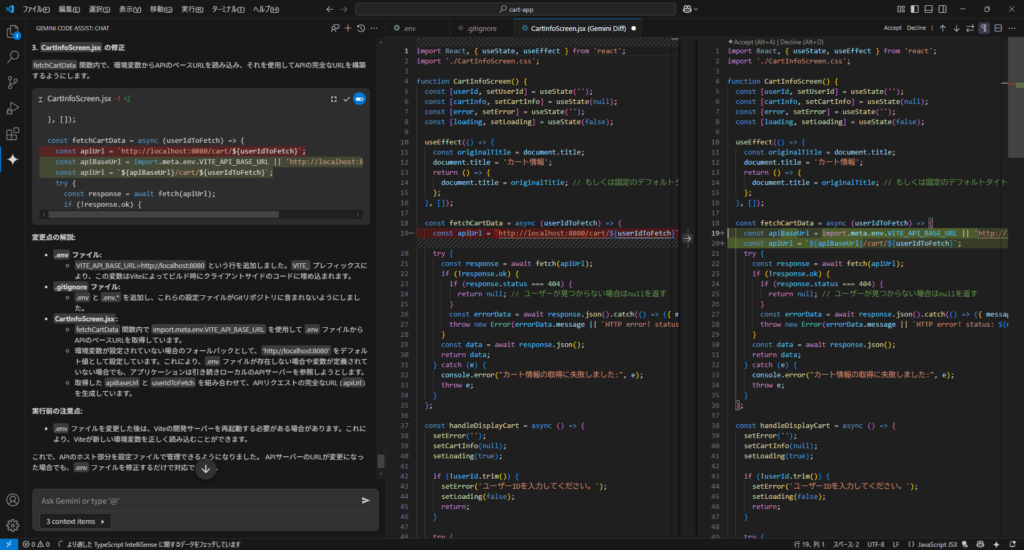Go to previous change with up arrow
The height and width of the screenshot is (550, 1024).
click(x=942, y=28)
